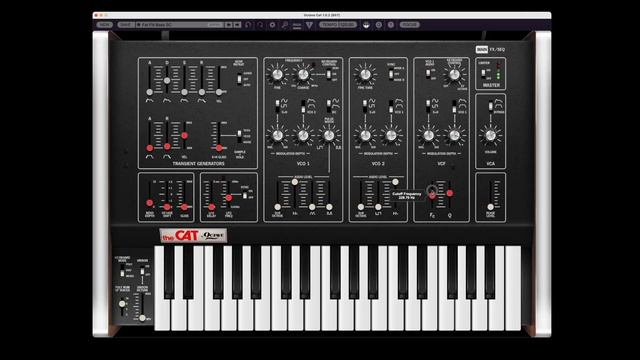
Task: Load the next preset with the right arrow
Action: coord(237,25)
